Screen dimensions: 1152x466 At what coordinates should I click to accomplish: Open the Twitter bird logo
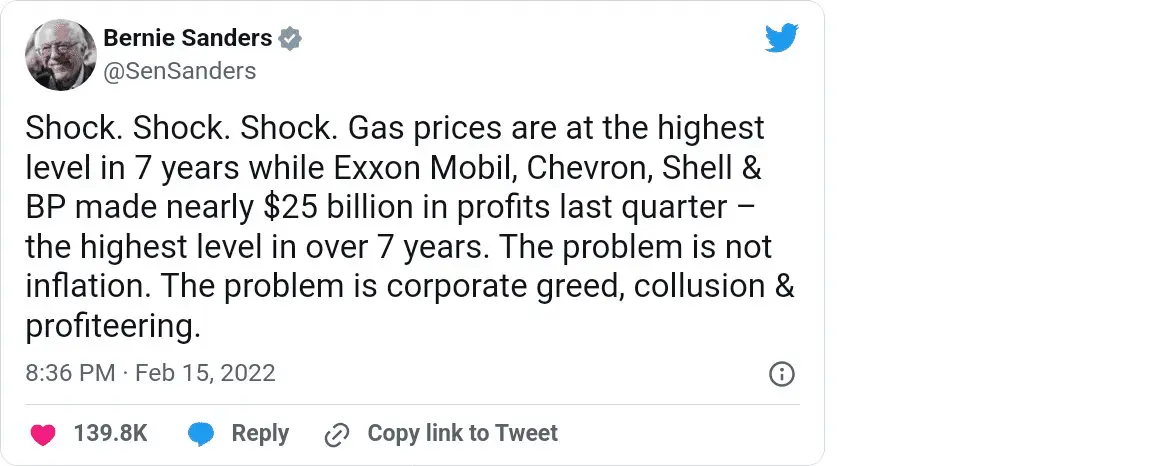(781, 38)
